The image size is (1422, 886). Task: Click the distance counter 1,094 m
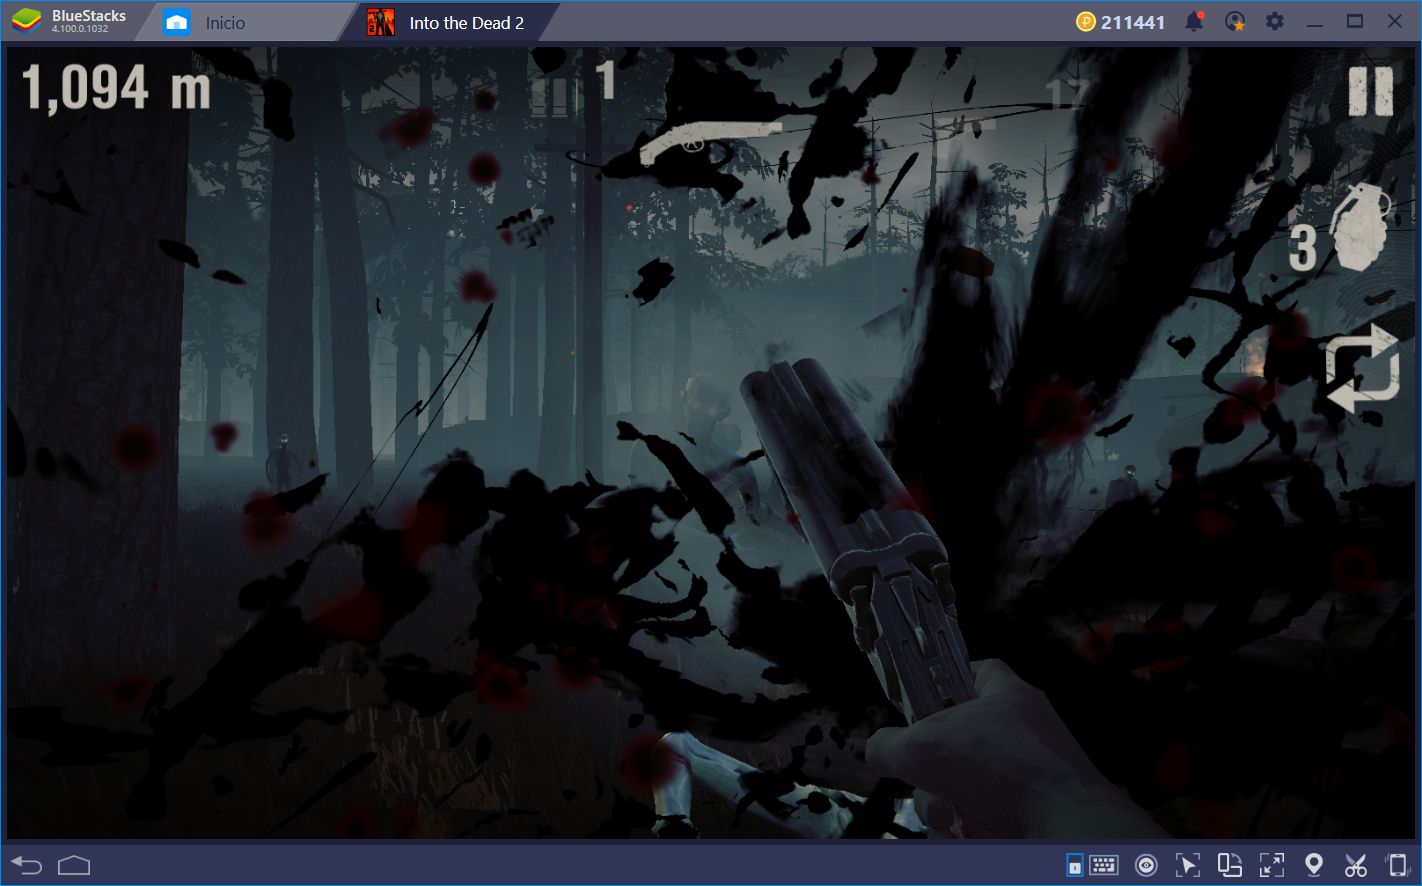pos(116,88)
